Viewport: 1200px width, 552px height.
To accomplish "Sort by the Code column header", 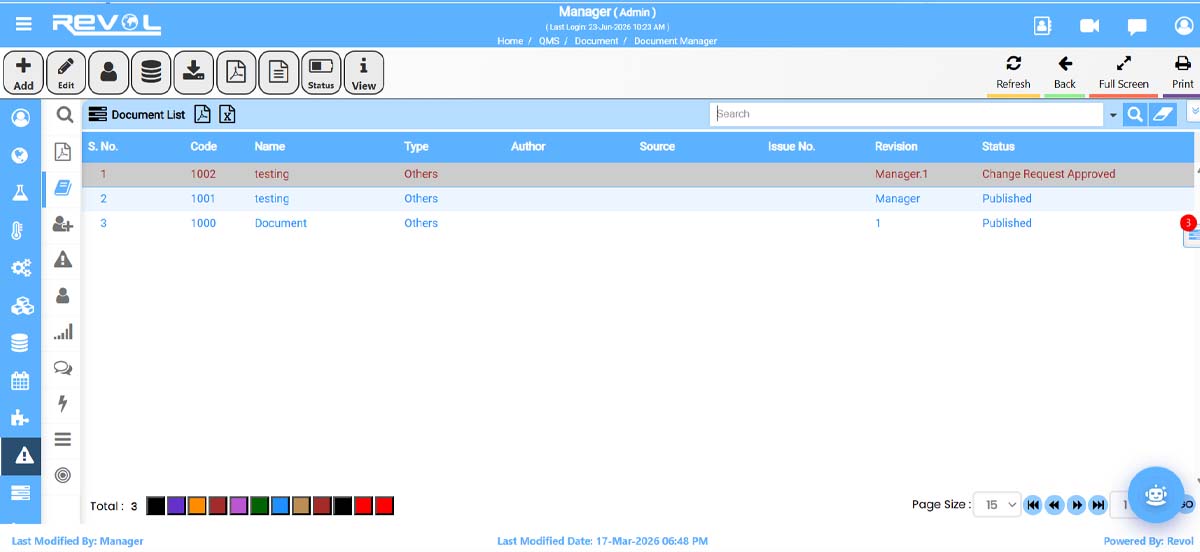I will click(204, 146).
